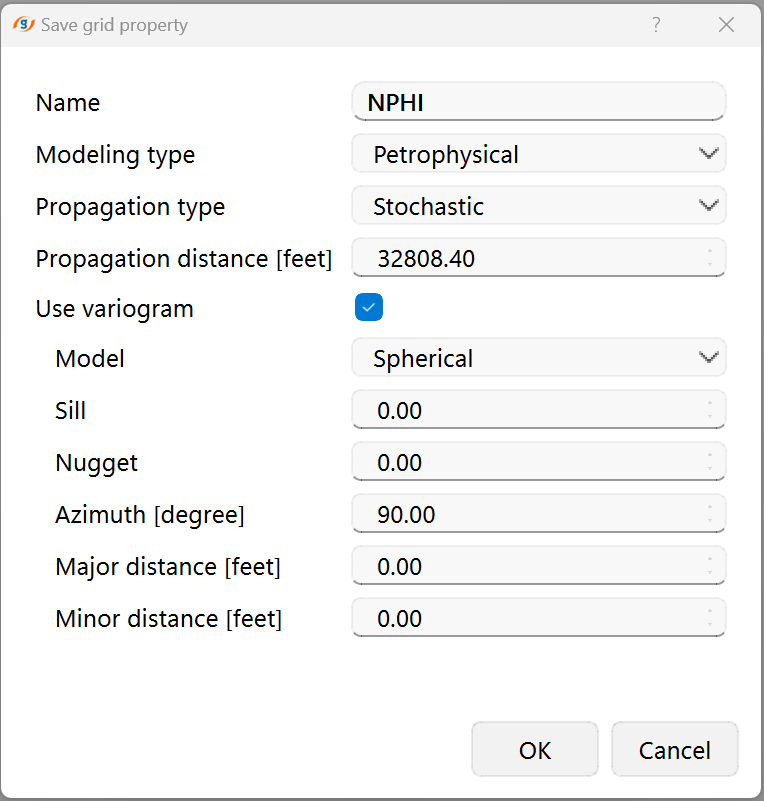The width and height of the screenshot is (764, 801).
Task: Decrease Propagation distance with down arrow
Action: (710, 265)
